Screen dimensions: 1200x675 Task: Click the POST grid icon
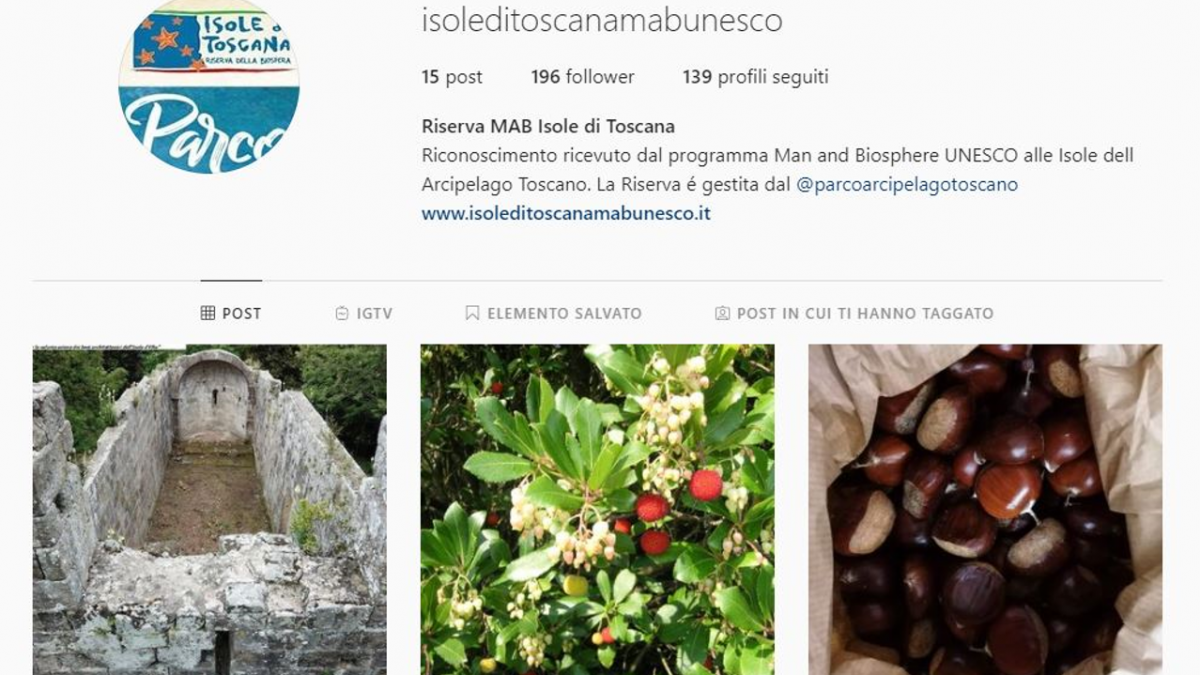[x=208, y=313]
